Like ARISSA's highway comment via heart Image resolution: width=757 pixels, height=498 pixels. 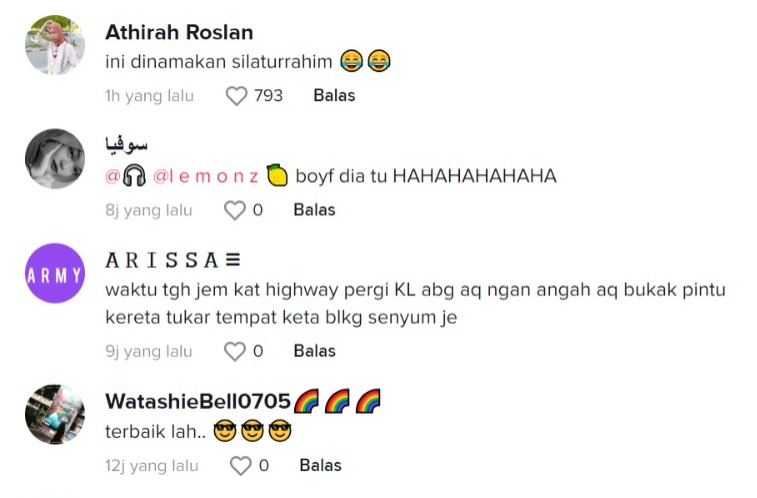click(235, 351)
